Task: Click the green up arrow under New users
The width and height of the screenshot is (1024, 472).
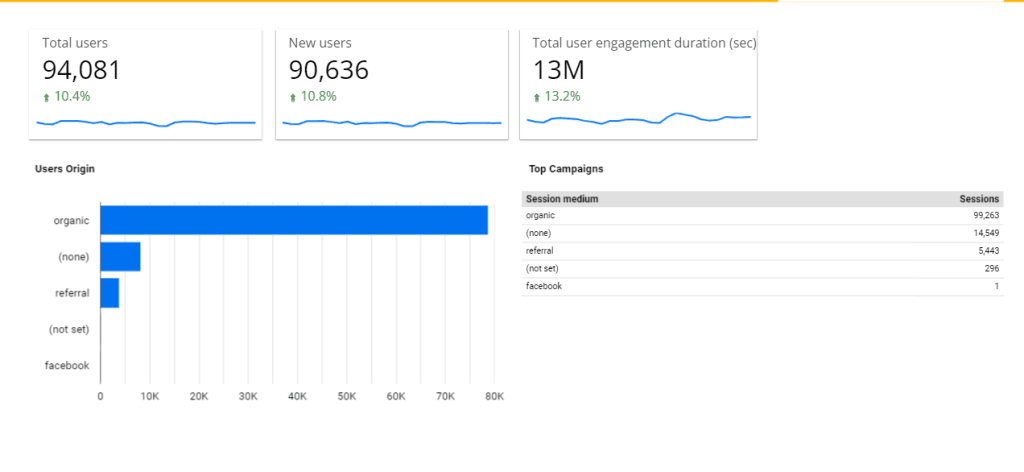Action: pyautogui.click(x=293, y=98)
